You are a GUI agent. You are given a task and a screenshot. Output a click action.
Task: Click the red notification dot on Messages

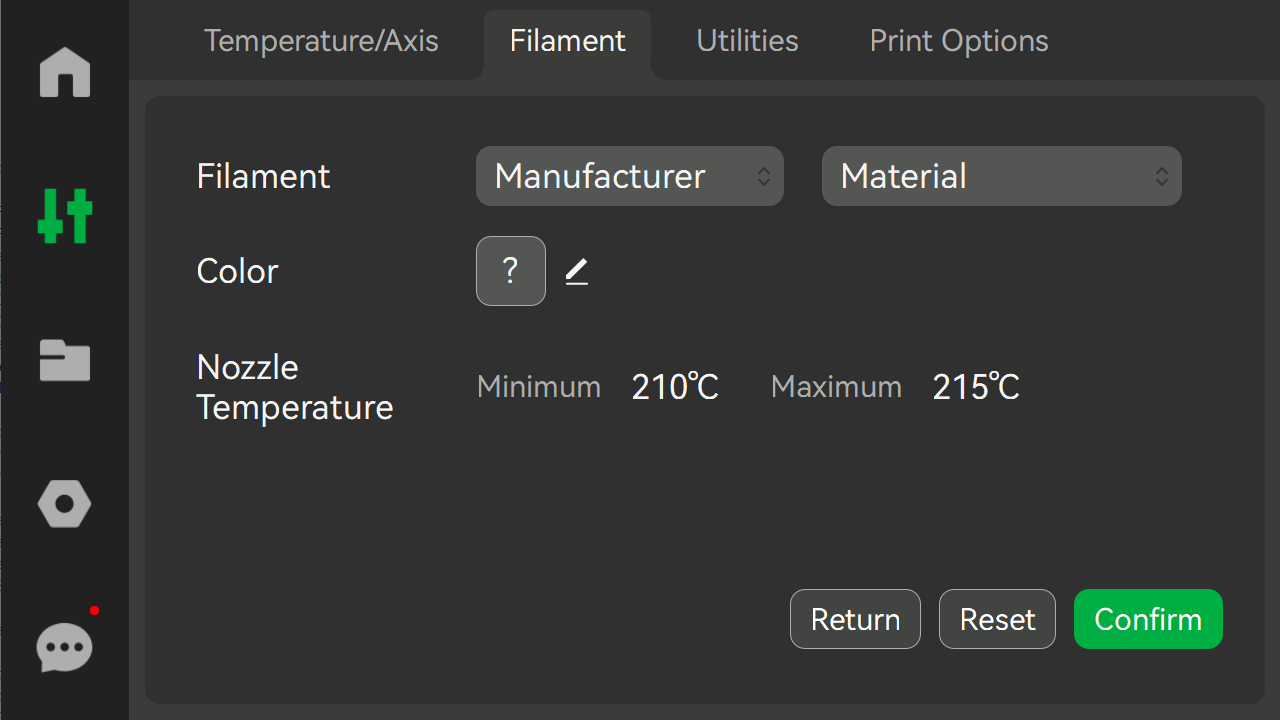pos(94,610)
